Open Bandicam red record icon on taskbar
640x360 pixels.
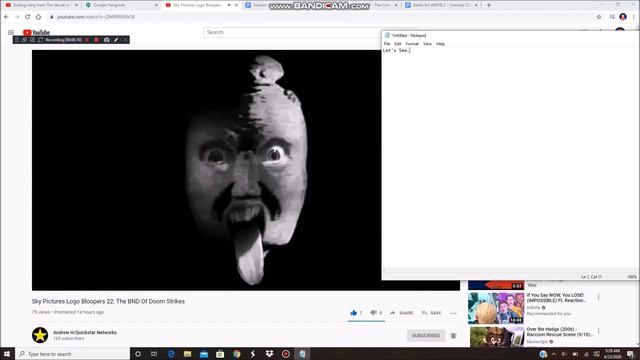[x=286, y=354]
